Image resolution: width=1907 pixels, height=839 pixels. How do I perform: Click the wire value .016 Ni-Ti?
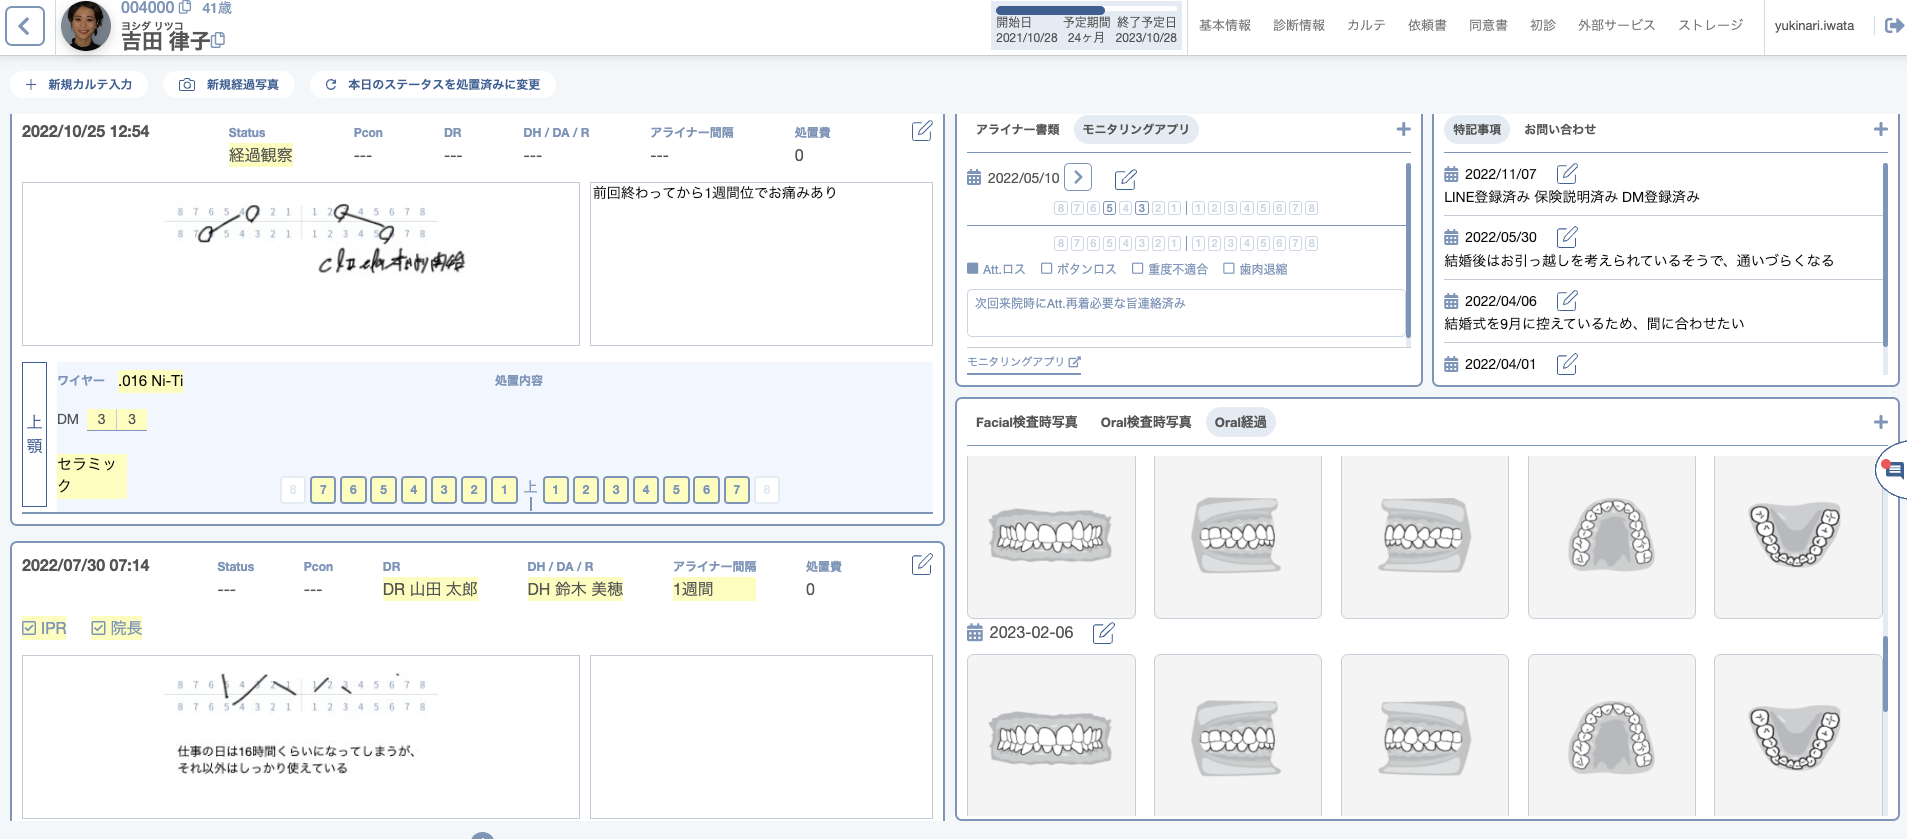tap(151, 381)
